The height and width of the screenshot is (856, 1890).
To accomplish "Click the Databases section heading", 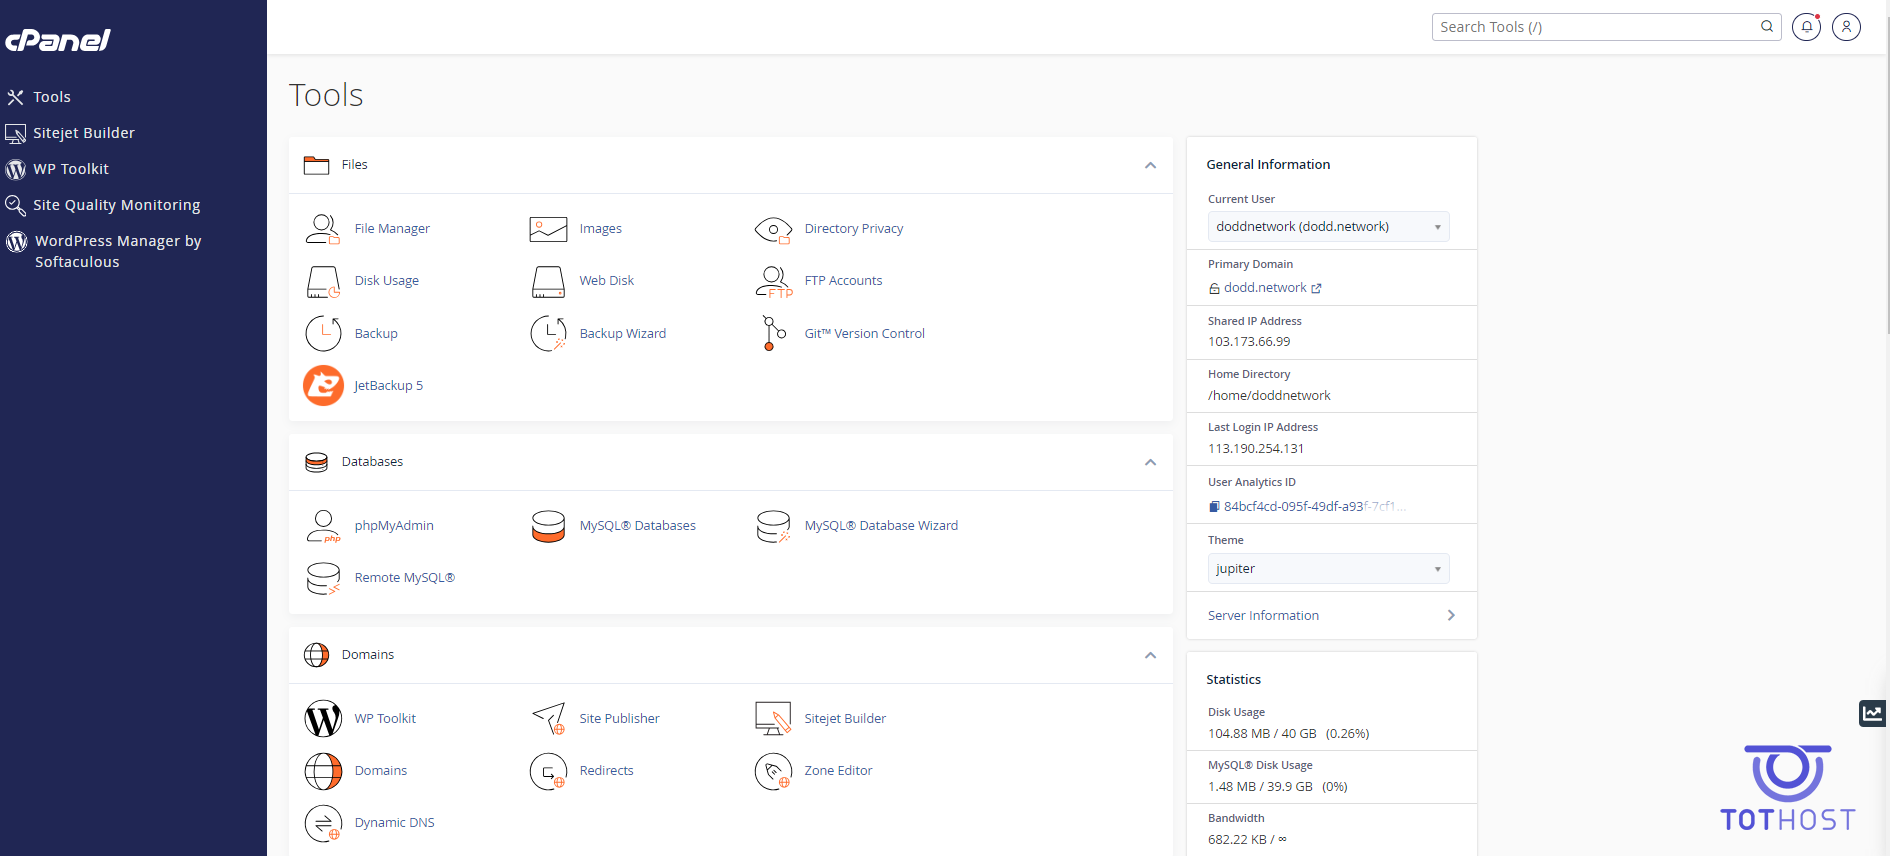I will [372, 462].
